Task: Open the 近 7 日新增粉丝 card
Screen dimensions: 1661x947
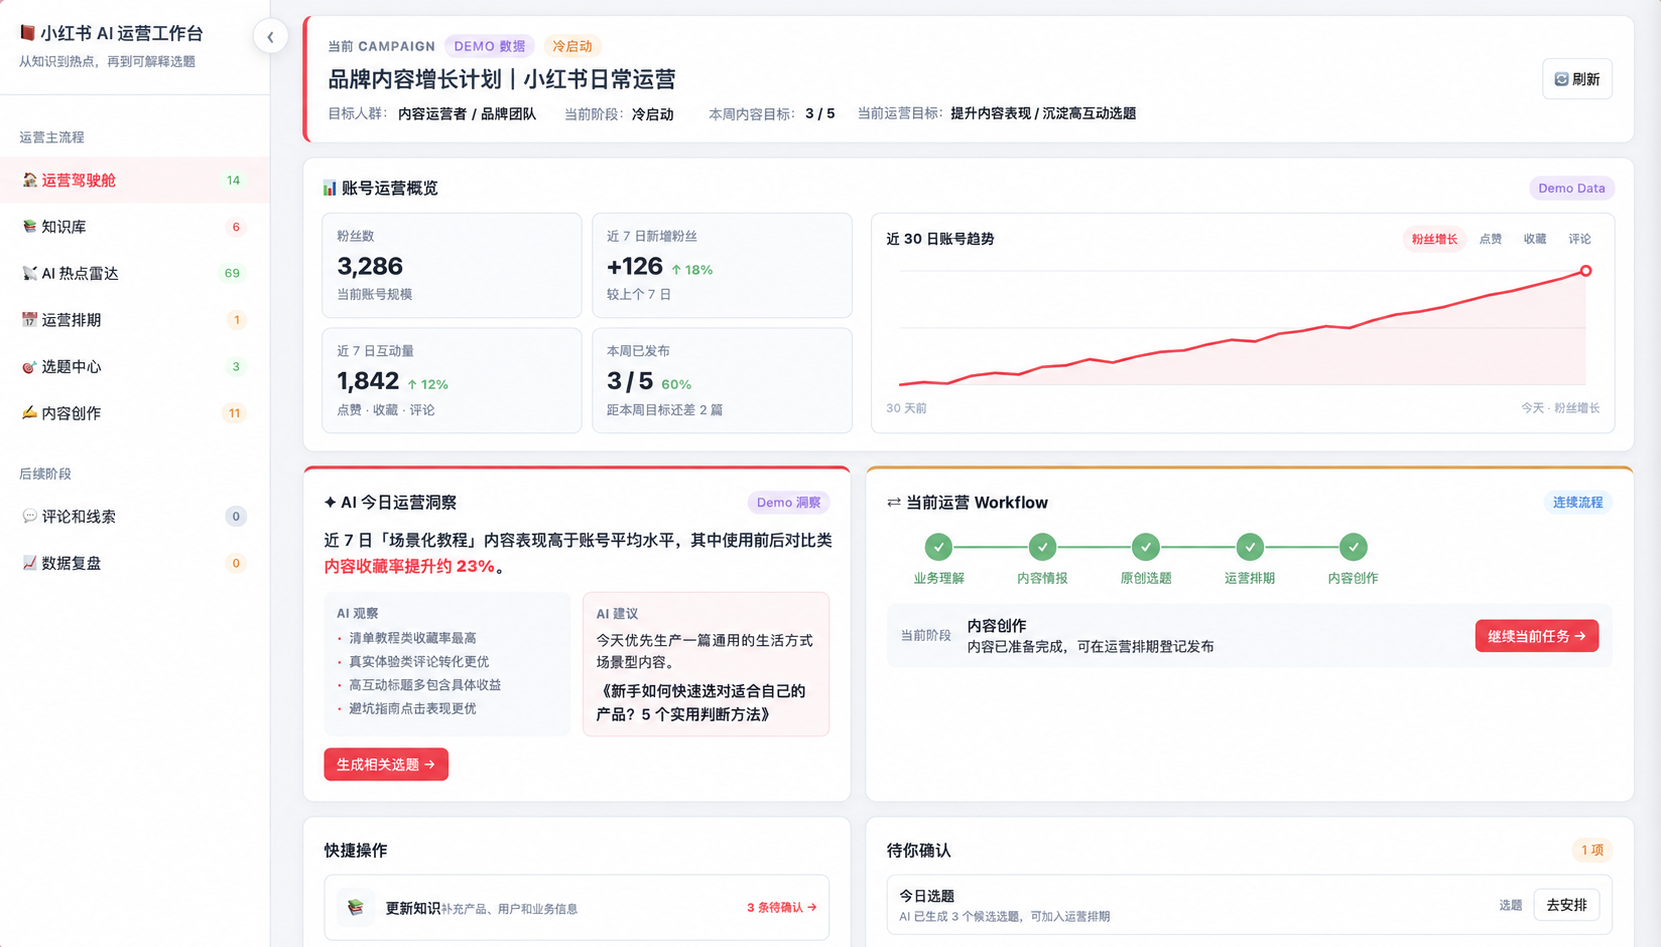Action: tap(722, 265)
